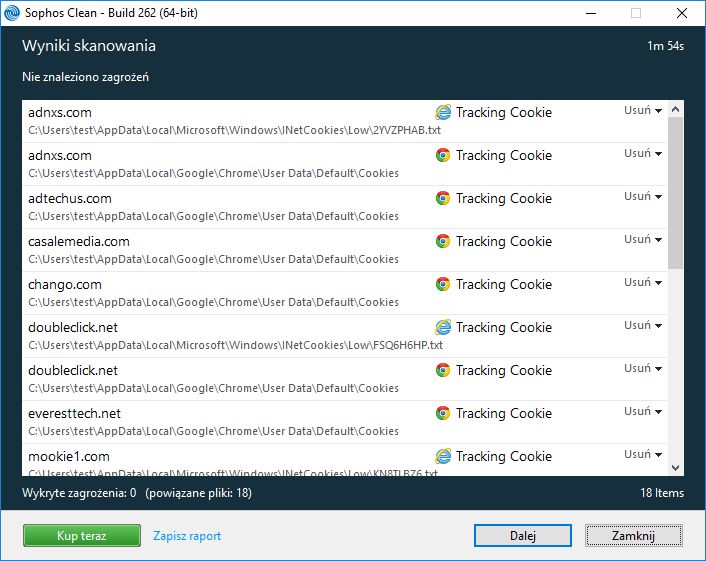The width and height of the screenshot is (706, 561).
Task: Expand the Usuń dropdown for casalemedia.com
Action: coord(643,240)
